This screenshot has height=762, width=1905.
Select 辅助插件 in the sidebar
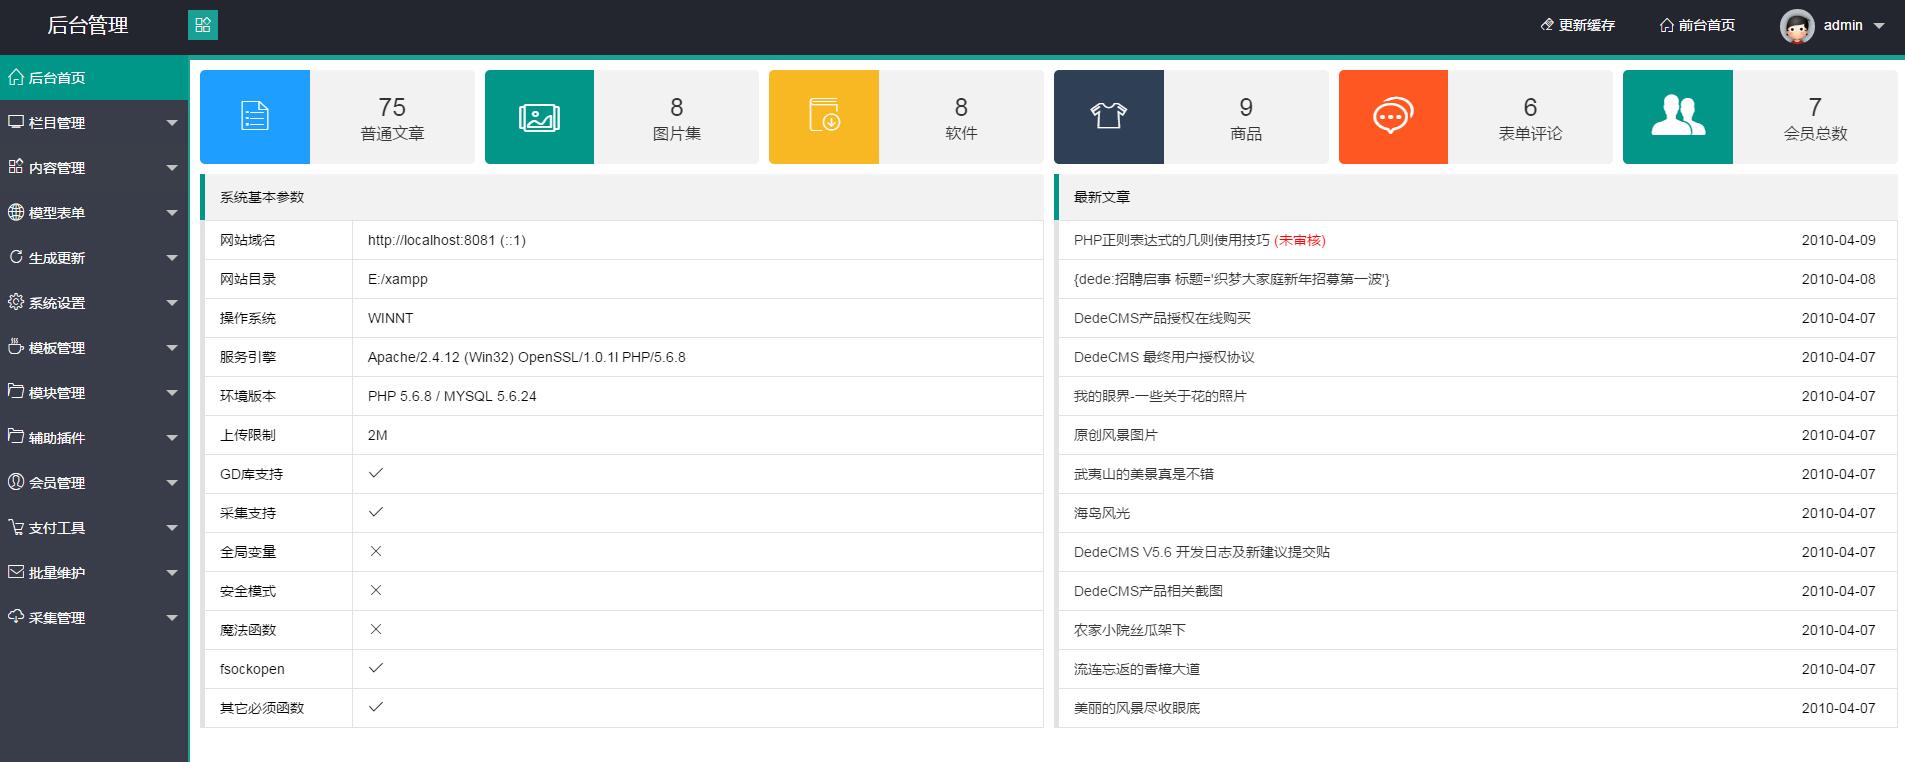pos(94,437)
